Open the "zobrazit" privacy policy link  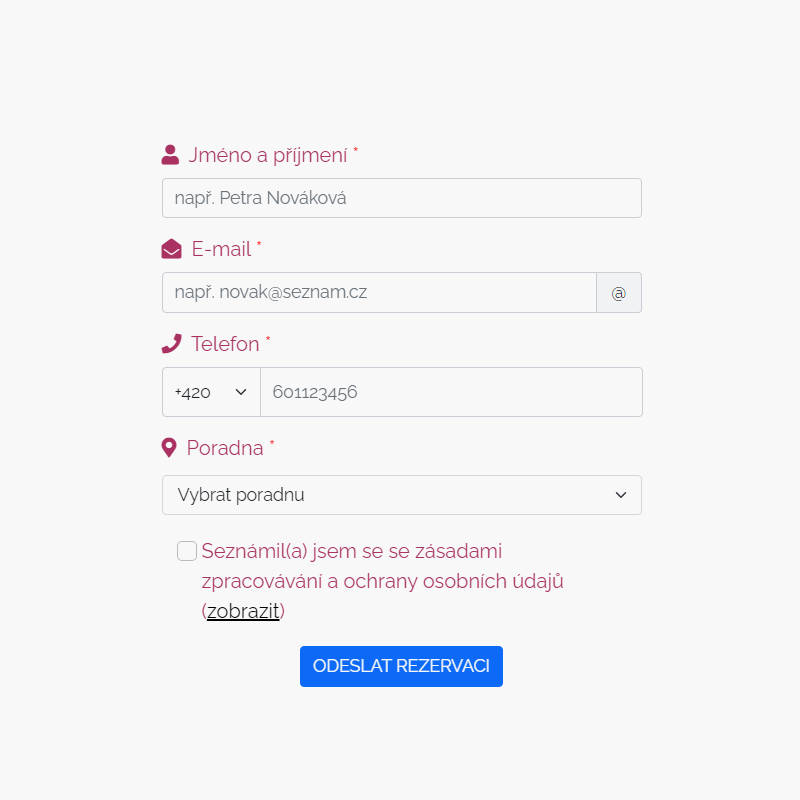coord(243,610)
